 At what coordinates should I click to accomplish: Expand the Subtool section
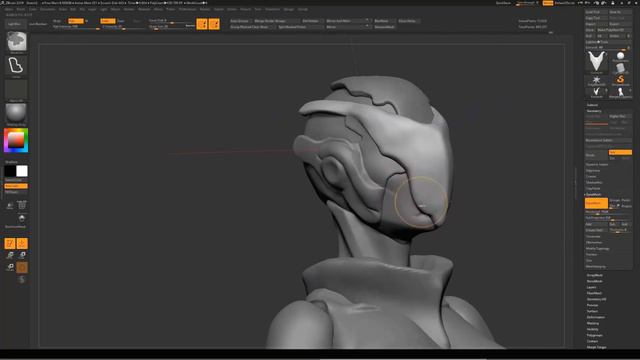(x=592, y=105)
